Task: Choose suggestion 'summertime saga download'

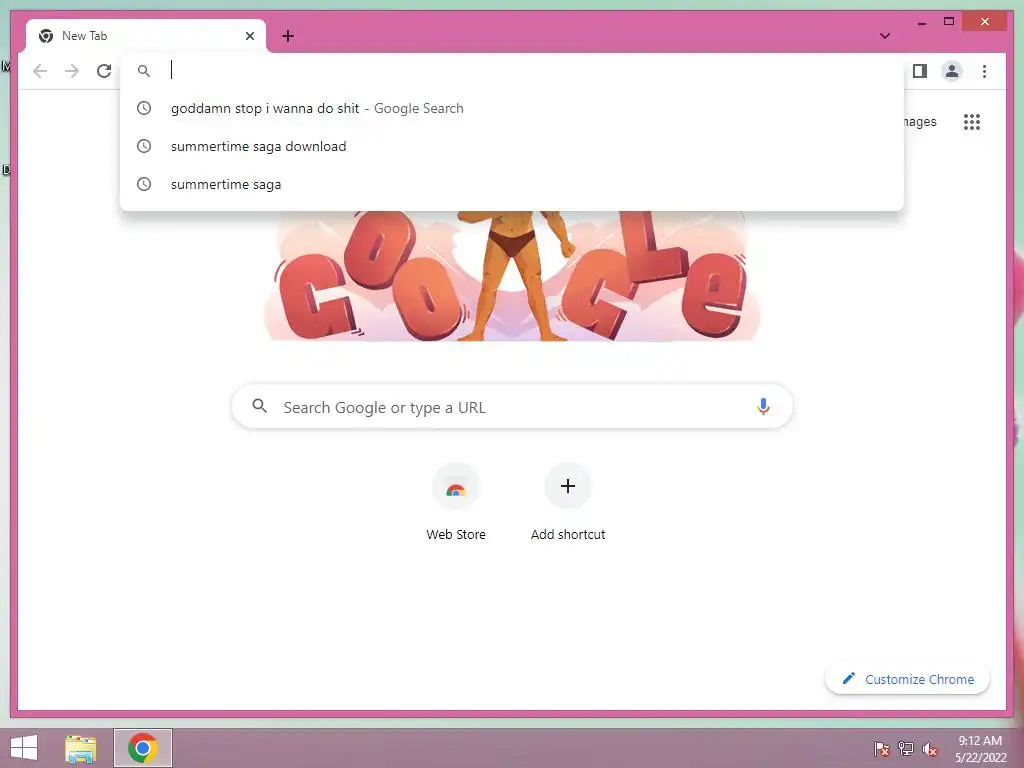Action: coord(512,146)
